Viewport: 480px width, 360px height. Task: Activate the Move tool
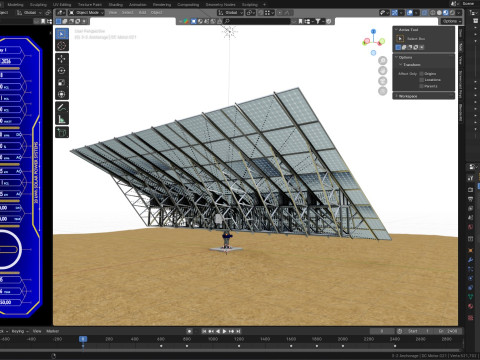(62, 59)
